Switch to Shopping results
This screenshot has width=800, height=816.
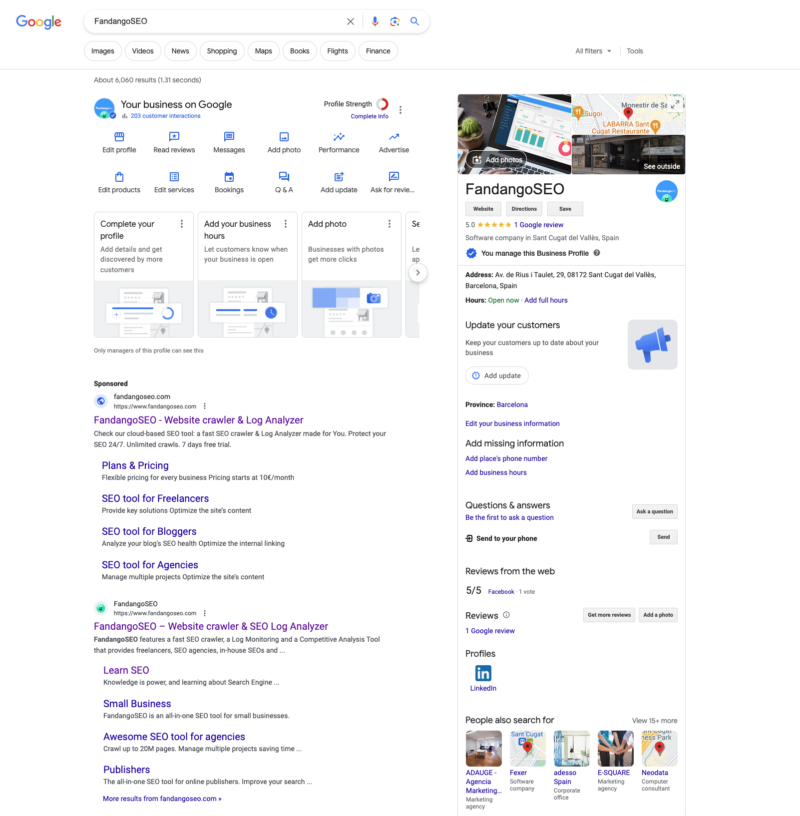(222, 51)
